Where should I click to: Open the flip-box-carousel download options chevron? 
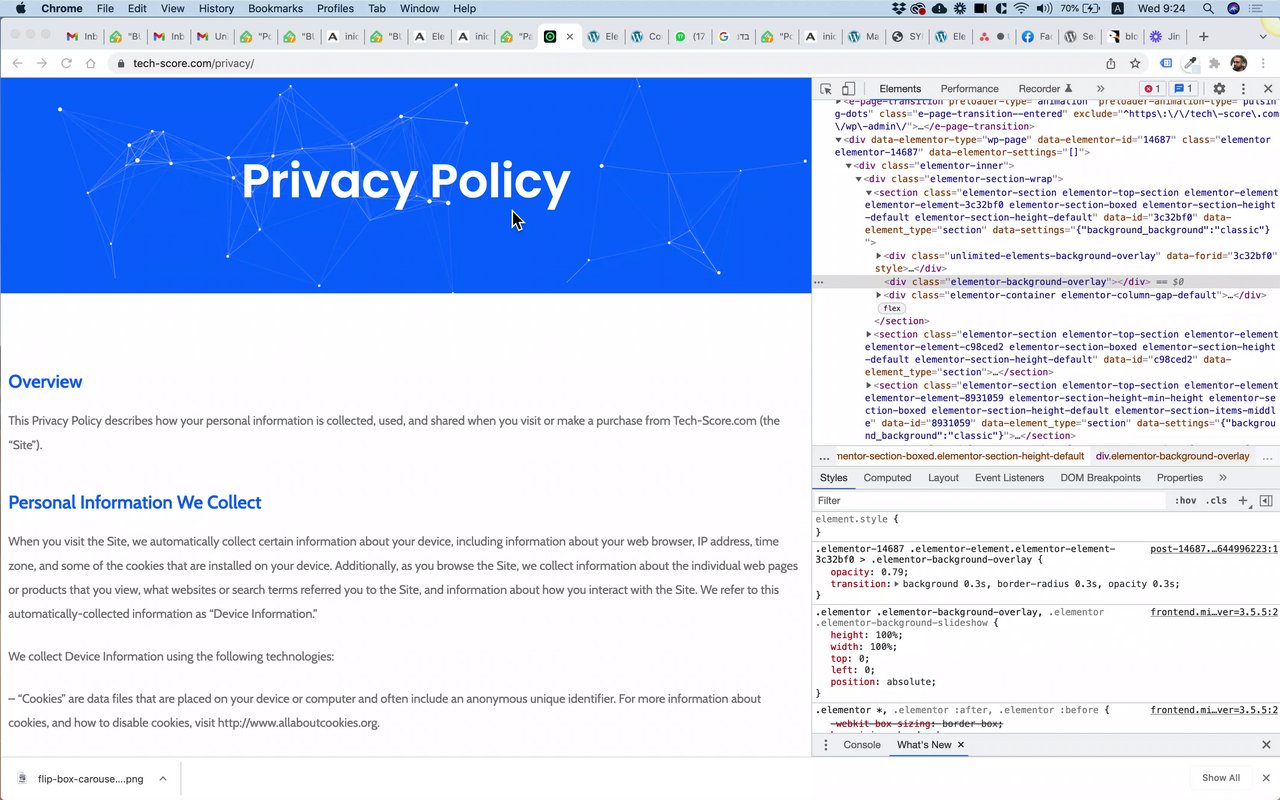(163, 778)
